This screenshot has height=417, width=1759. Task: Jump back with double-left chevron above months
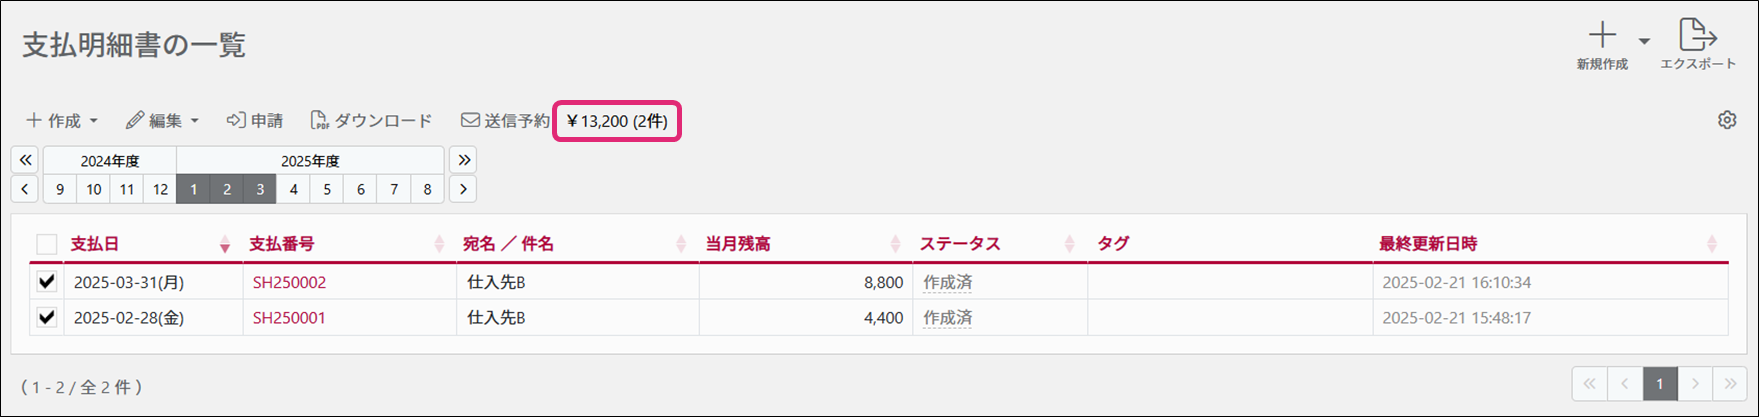pos(26,160)
